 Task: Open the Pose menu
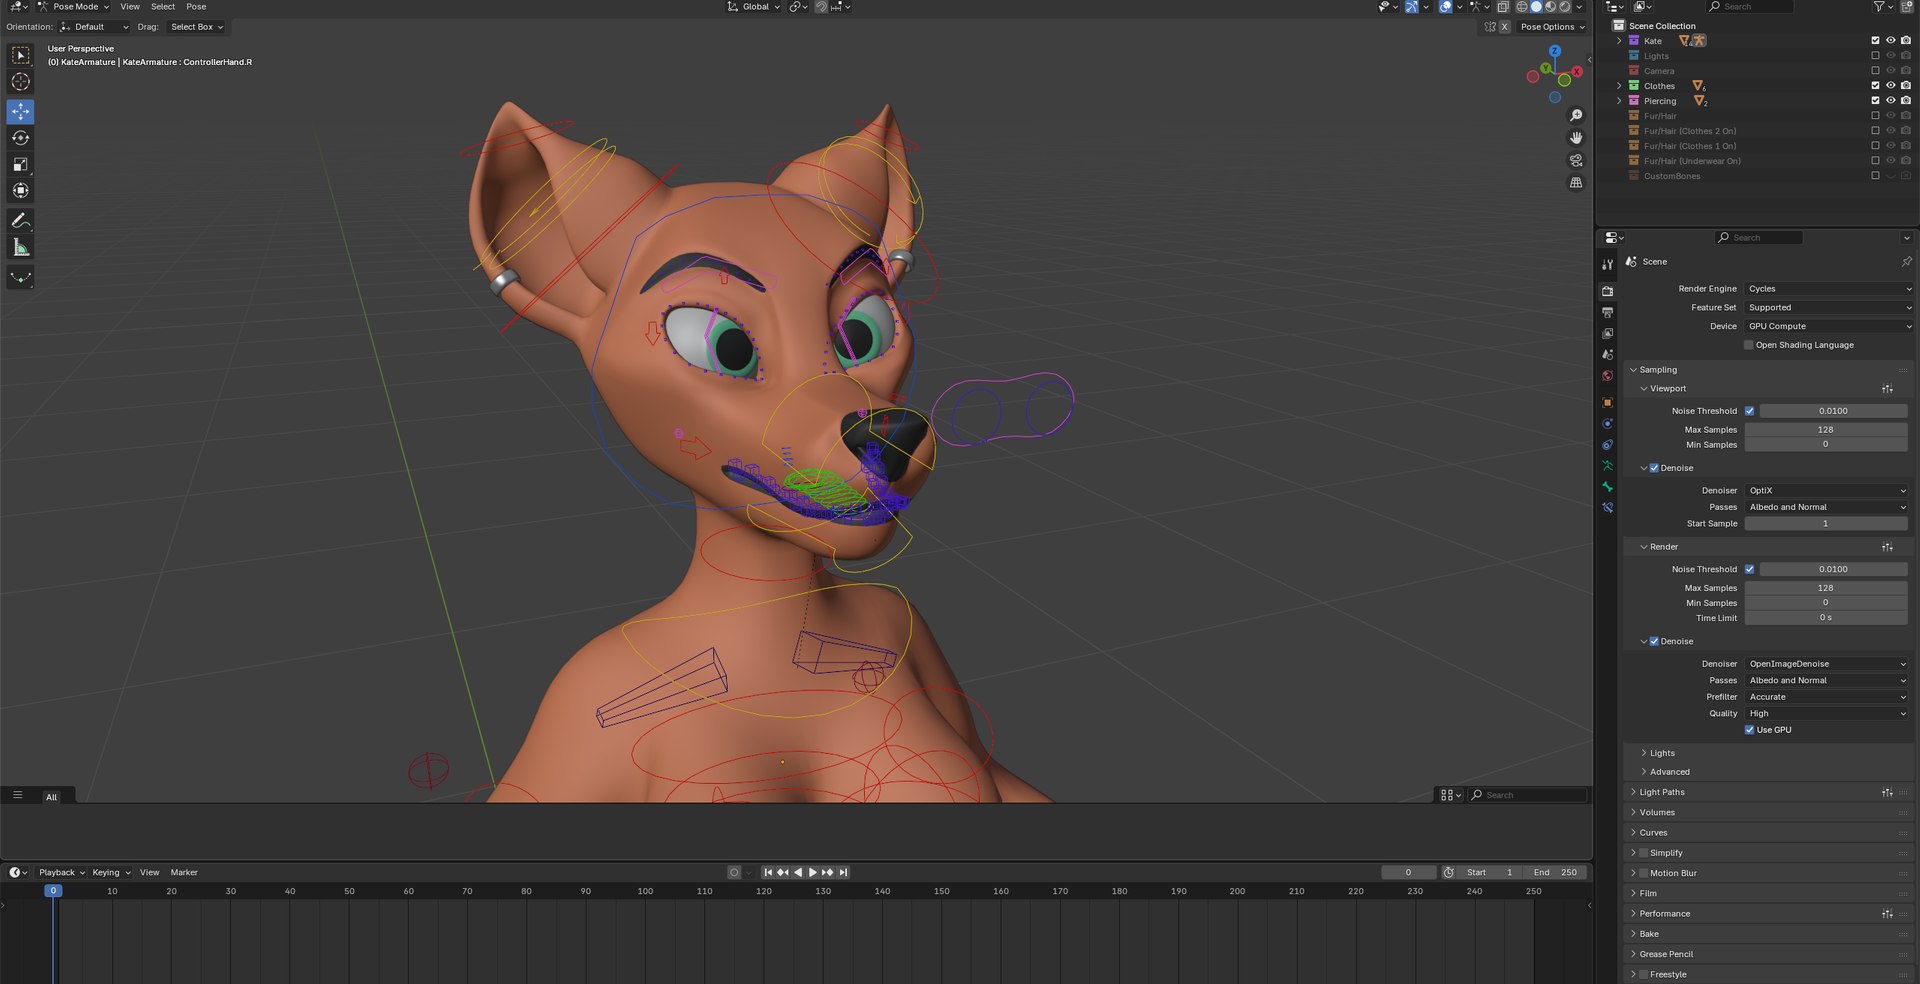coord(196,7)
